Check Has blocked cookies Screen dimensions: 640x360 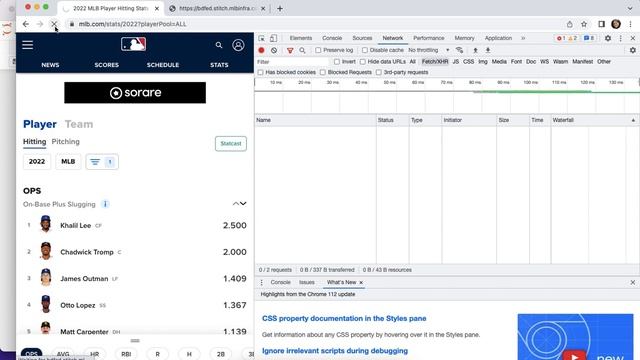[x=260, y=72]
